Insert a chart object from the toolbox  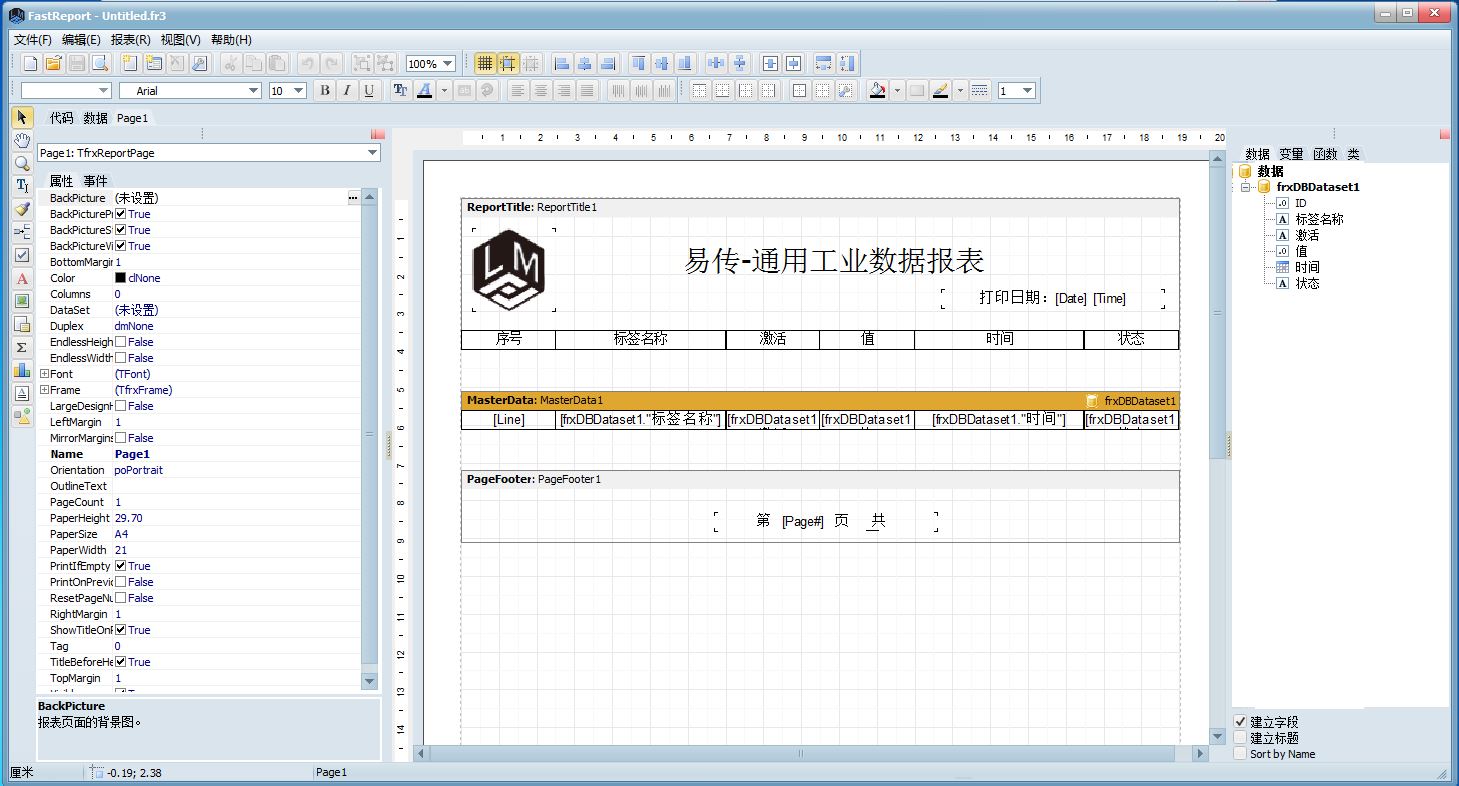[22, 370]
